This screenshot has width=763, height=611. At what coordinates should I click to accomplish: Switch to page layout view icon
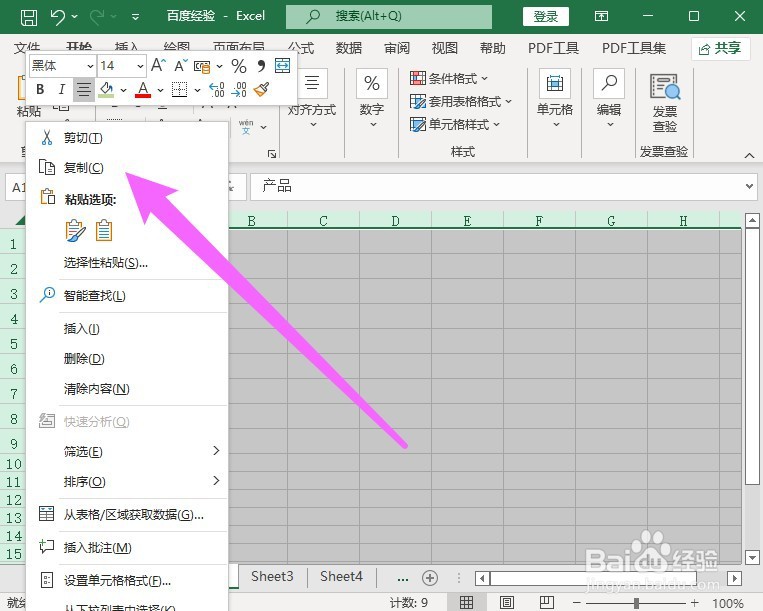507,603
